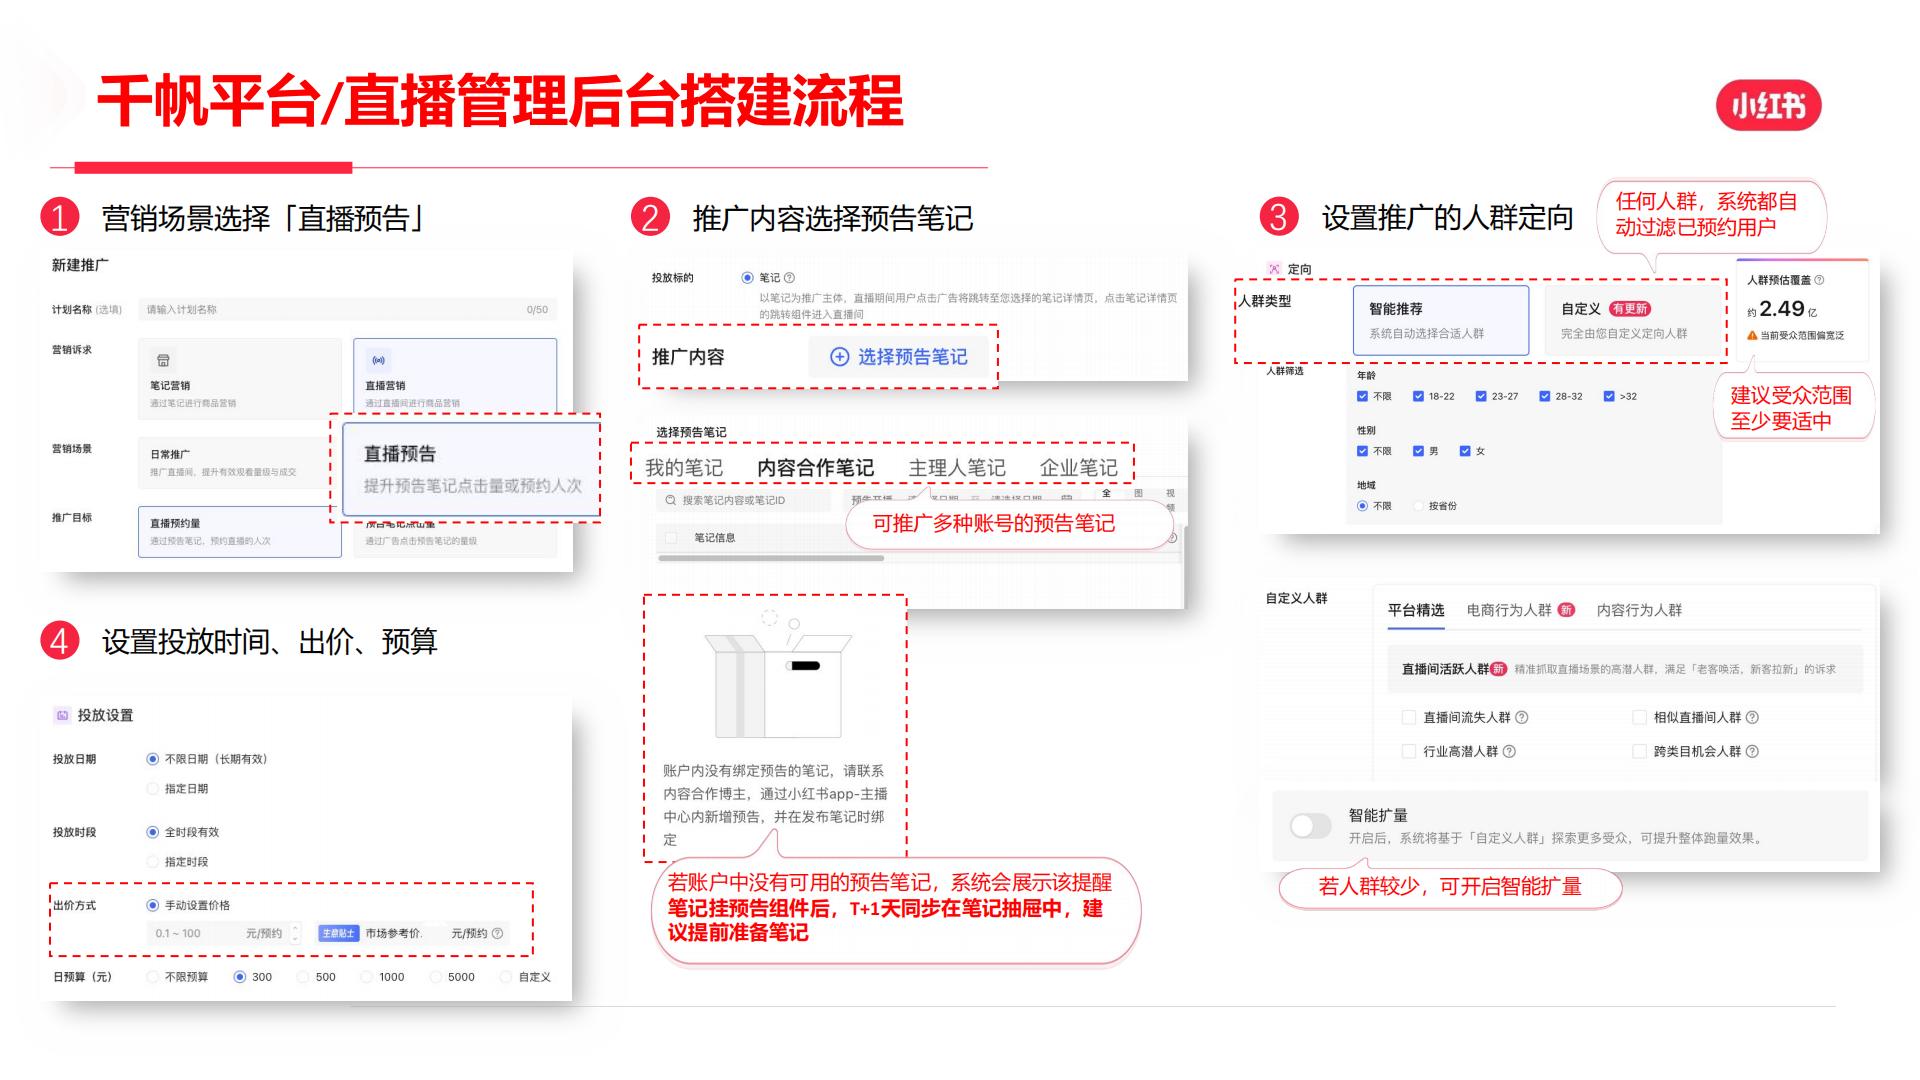Check the 行业高潜人群 checkbox
The width and height of the screenshot is (1920, 1080).
tap(1409, 751)
